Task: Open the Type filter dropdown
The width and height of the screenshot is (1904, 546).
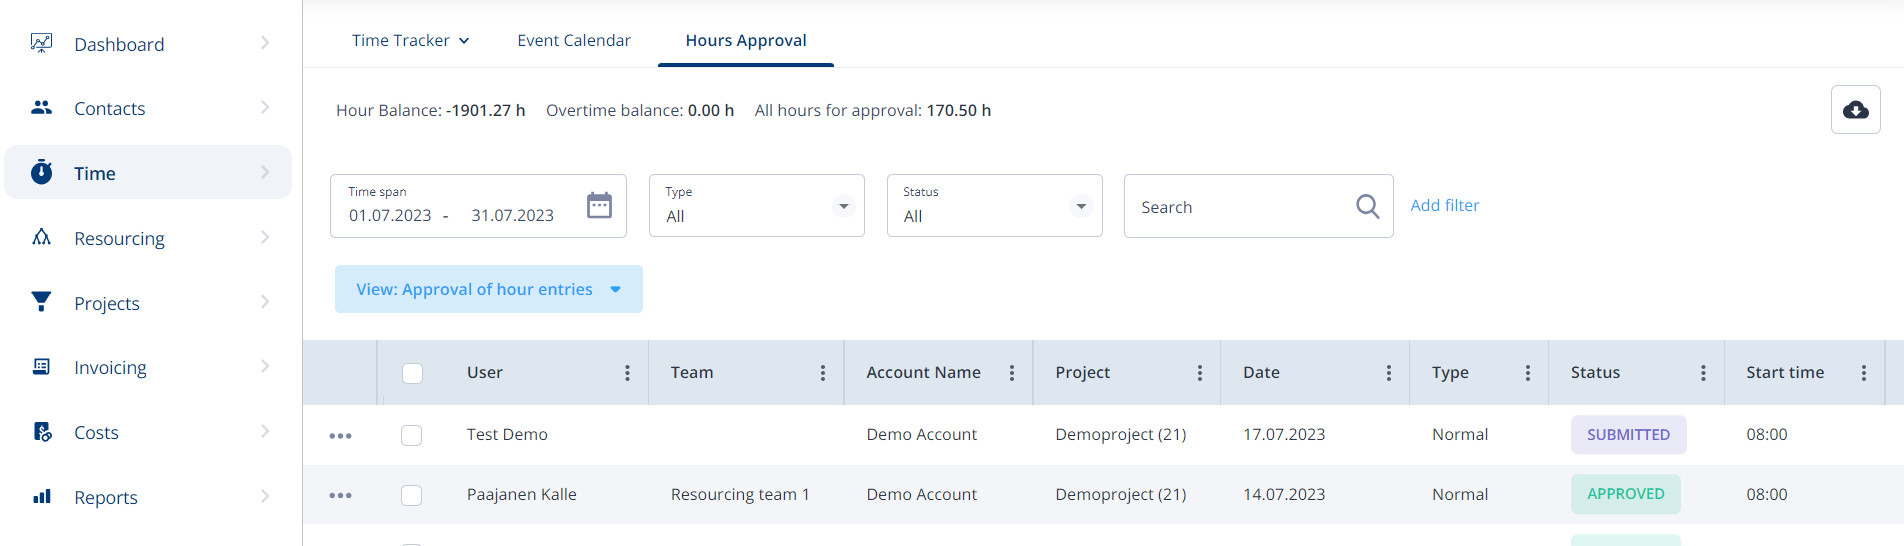Action: tap(757, 206)
